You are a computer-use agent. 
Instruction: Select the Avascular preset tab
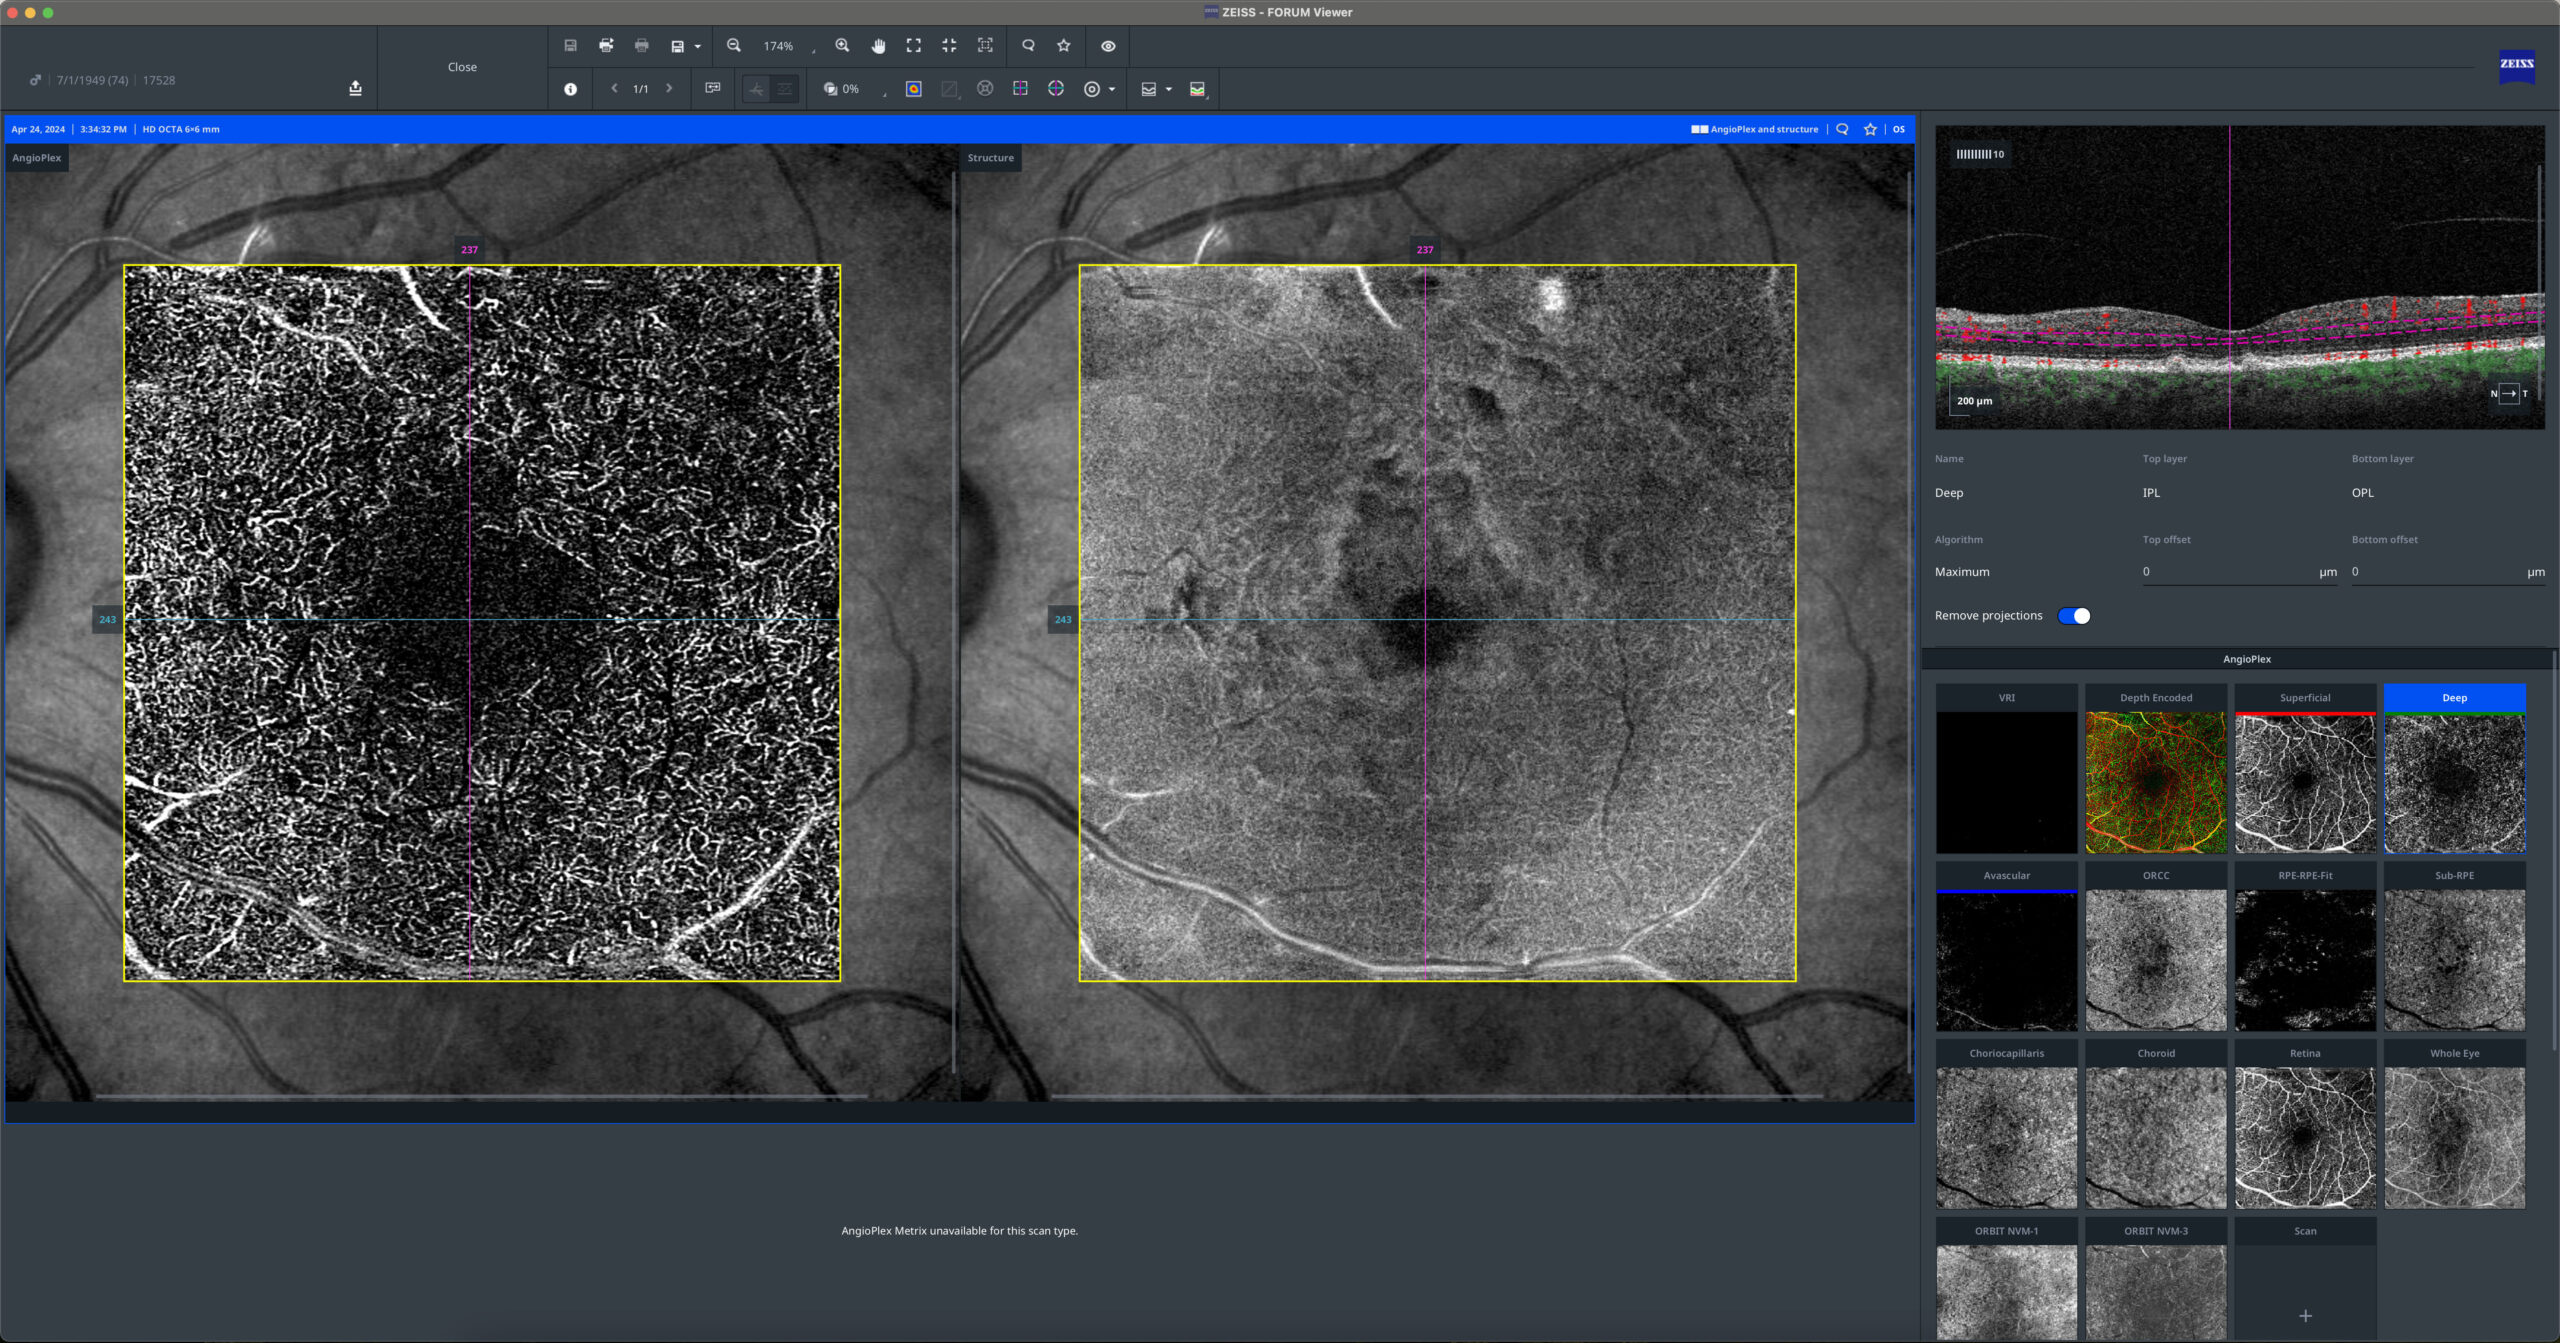click(x=2006, y=876)
